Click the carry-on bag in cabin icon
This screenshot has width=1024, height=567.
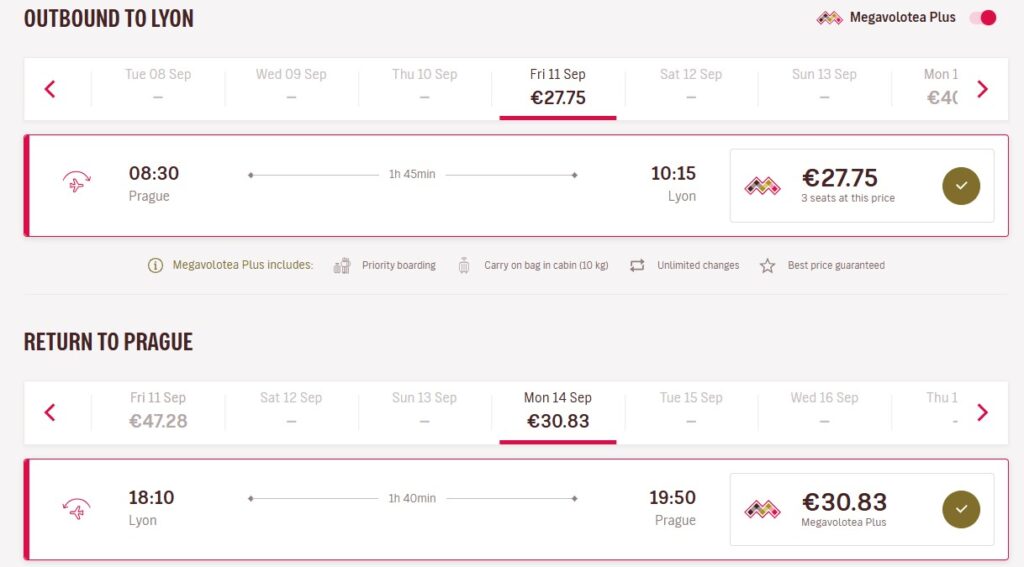pyautogui.click(x=464, y=266)
